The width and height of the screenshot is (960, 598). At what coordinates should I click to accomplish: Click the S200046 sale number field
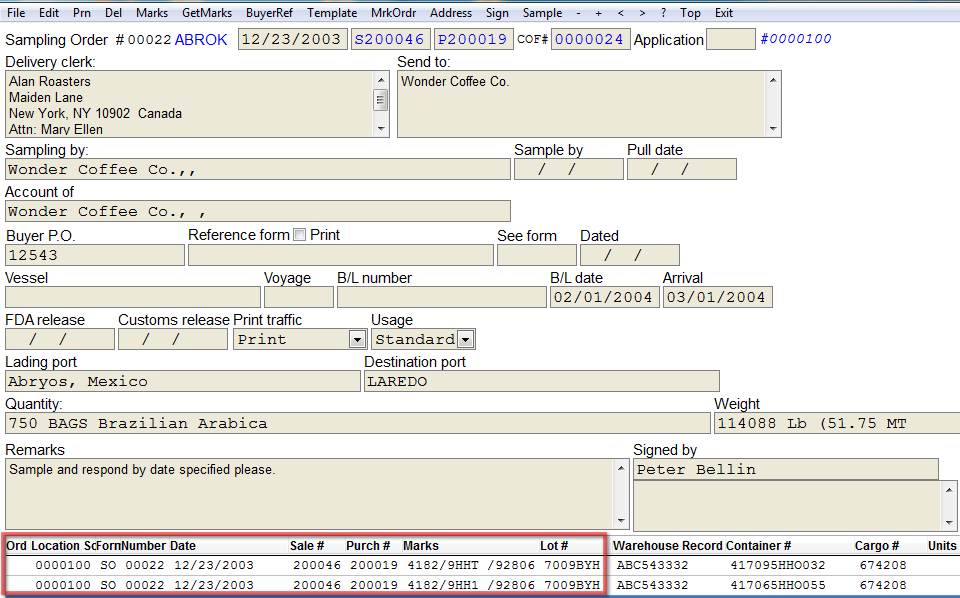pos(391,39)
